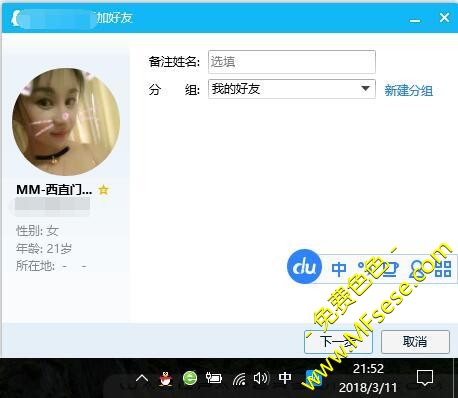Toggle Chinese mode on Baidu IME bar
Image resolution: width=458 pixels, height=398 pixels.
coord(339,269)
